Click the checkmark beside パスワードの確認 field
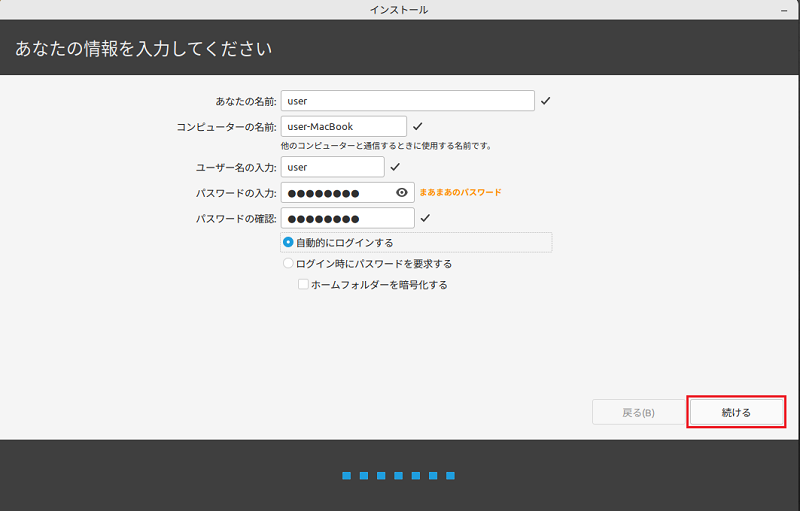This screenshot has width=800, height=511. [425, 218]
